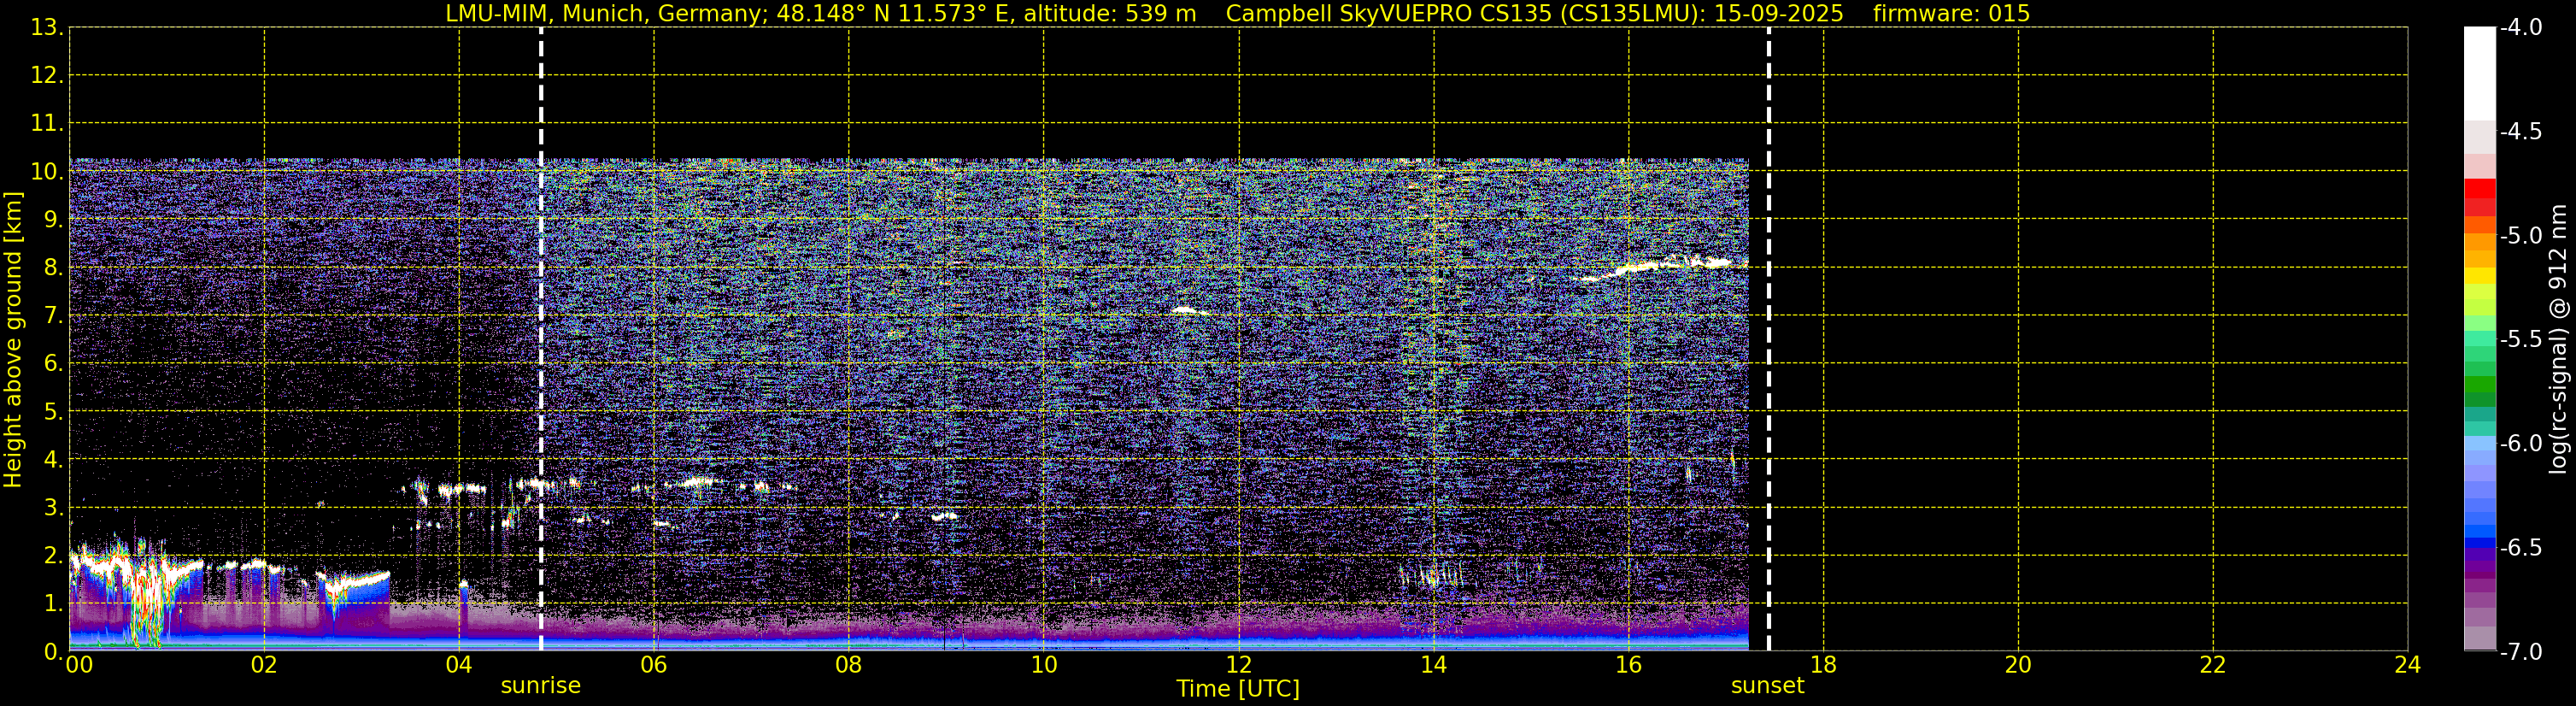The image size is (2576, 706).
Task: Click the time axis tick '18'
Action: (1824, 665)
